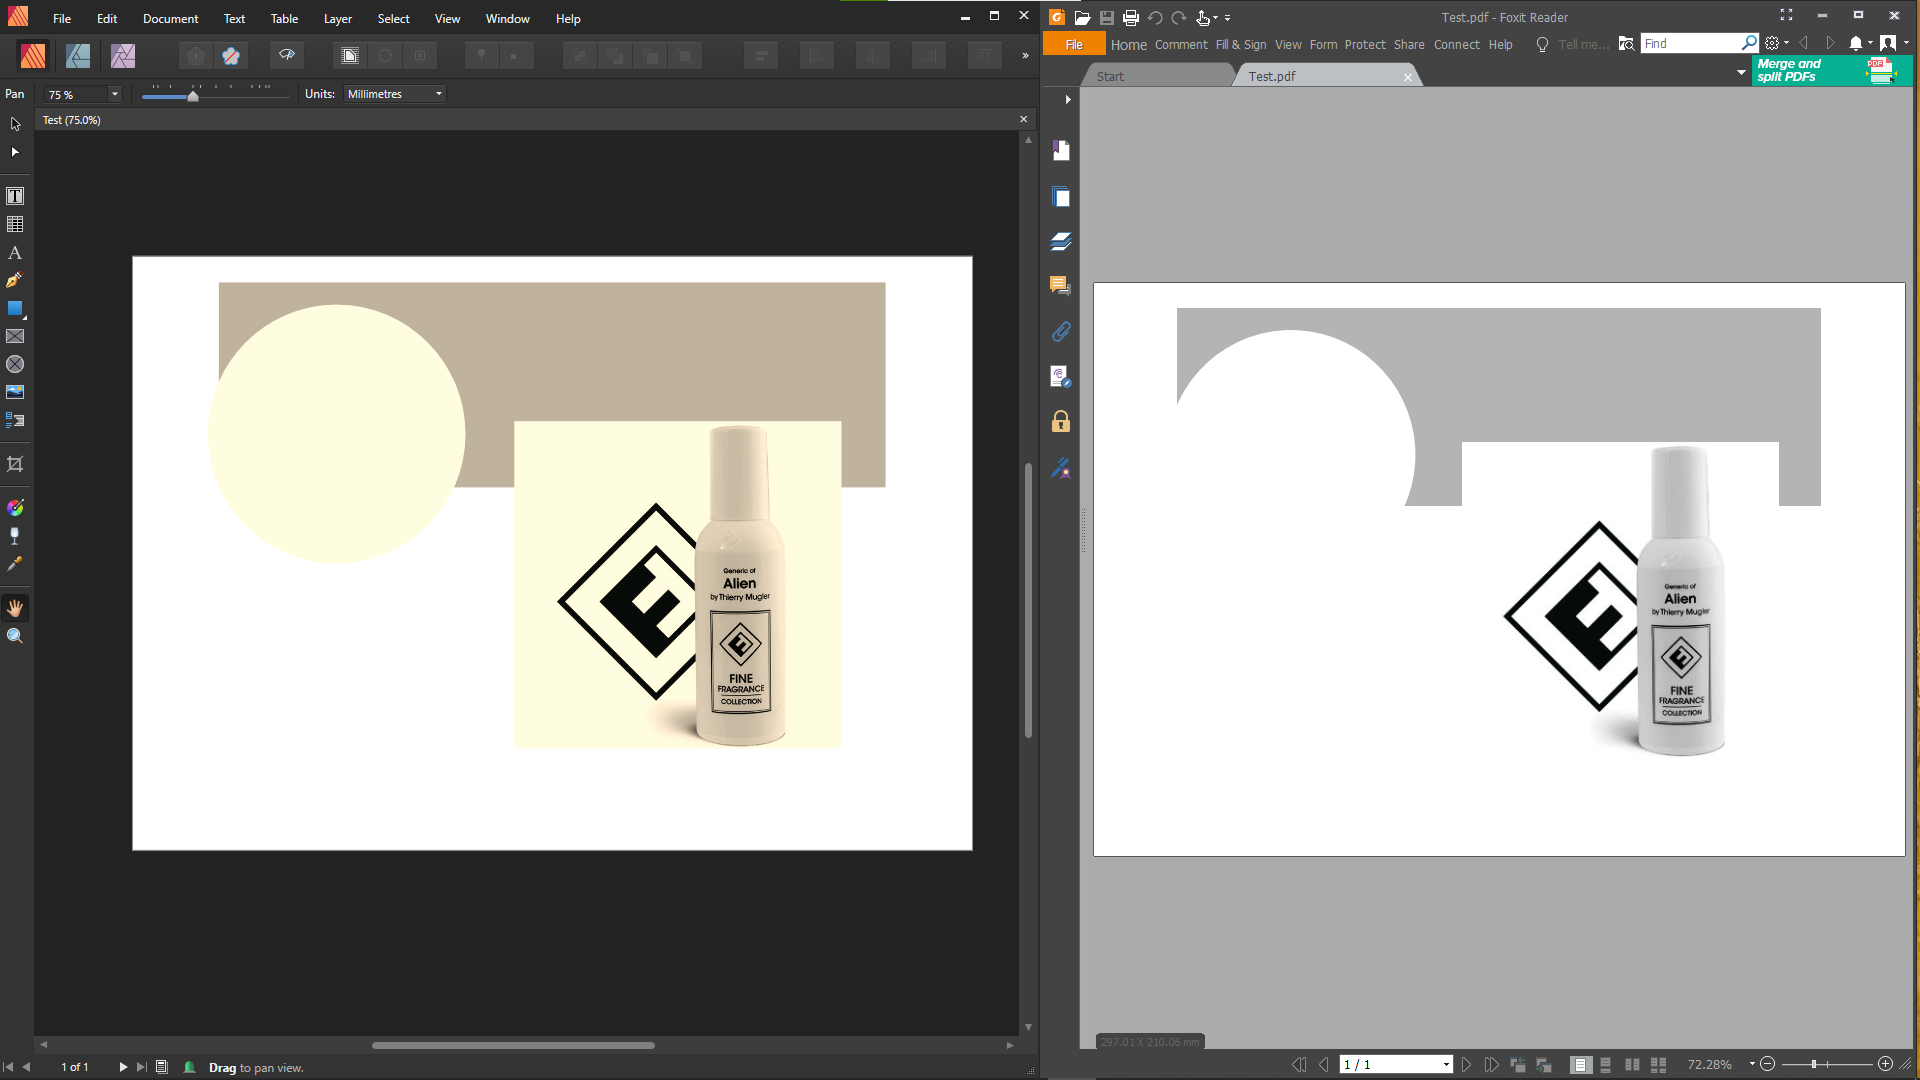This screenshot has width=1920, height=1080.
Task: Select the Frame Text tool
Action: point(15,196)
